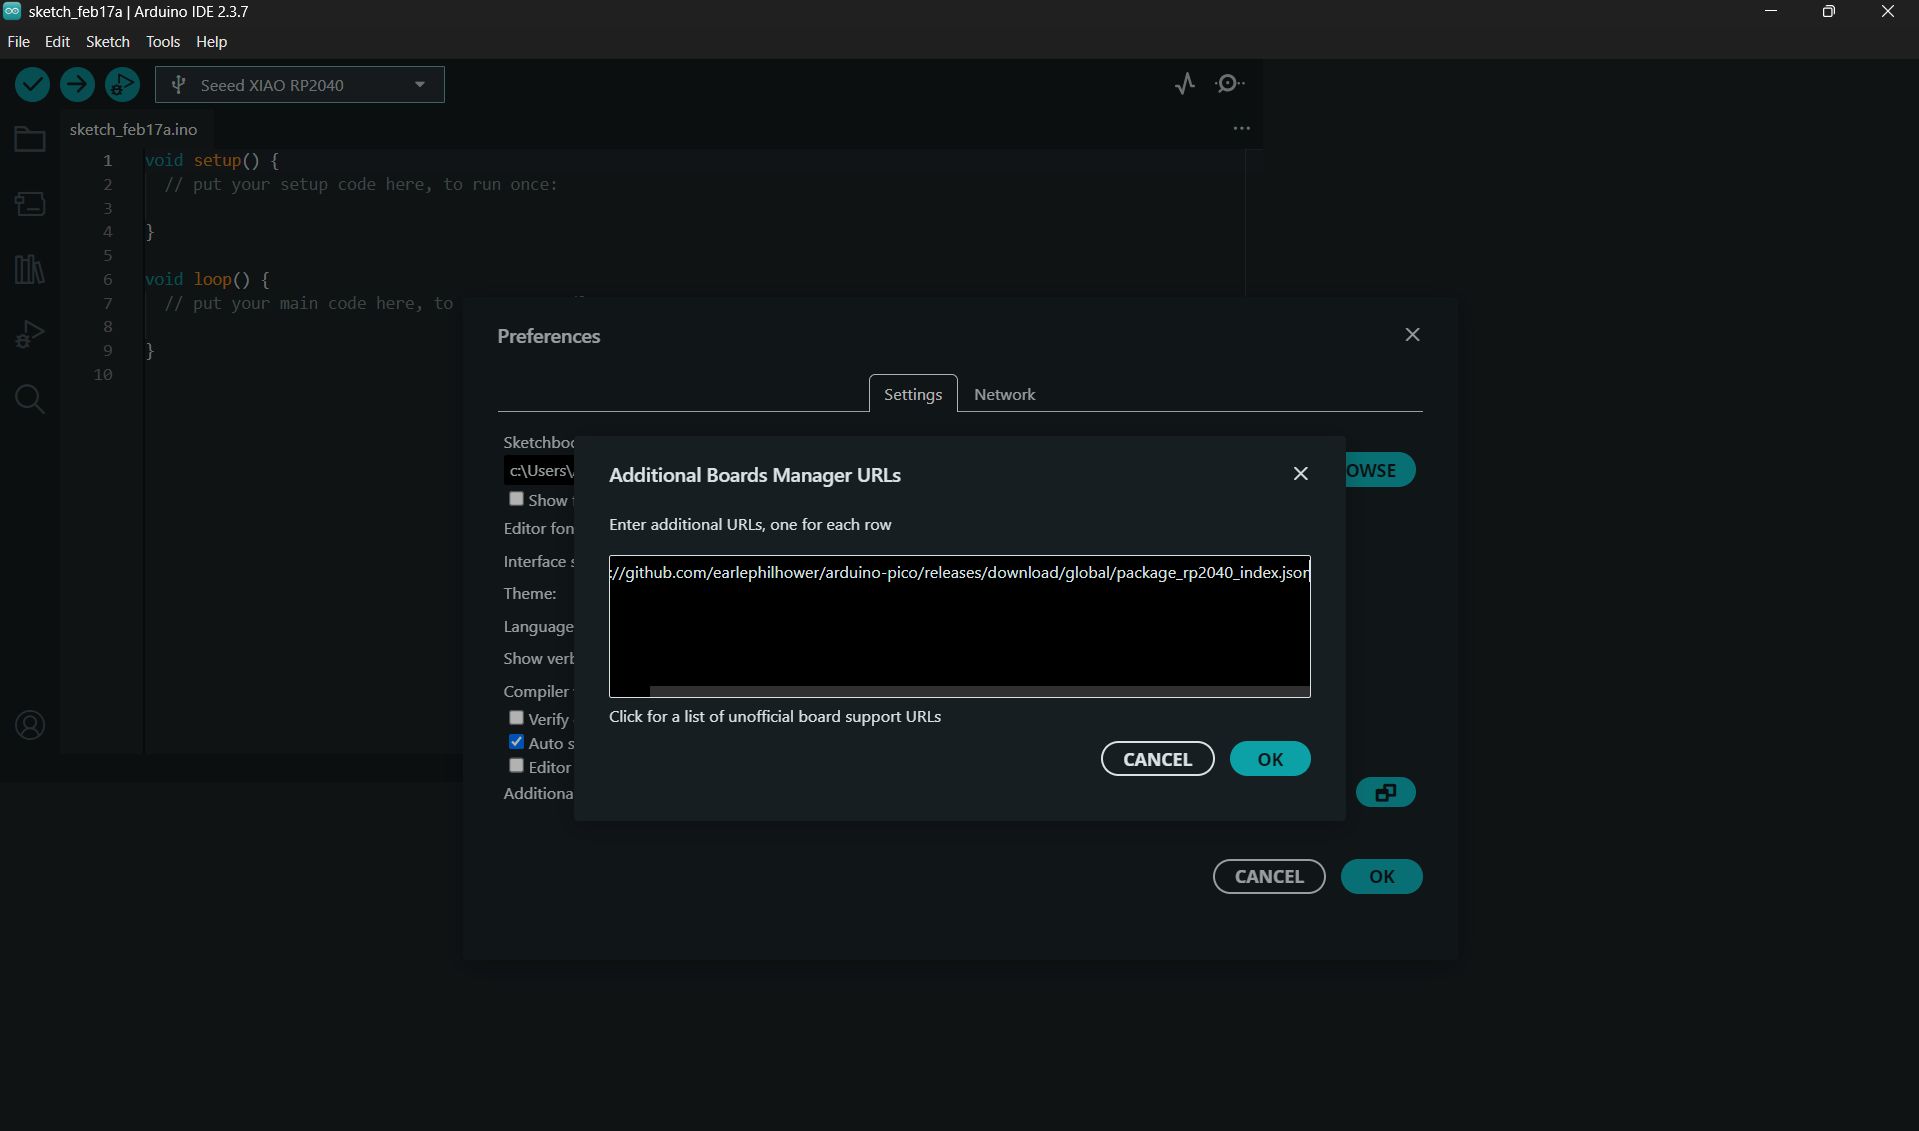Click the Upload arrow toolbar icon
The height and width of the screenshot is (1131, 1919).
tap(77, 85)
